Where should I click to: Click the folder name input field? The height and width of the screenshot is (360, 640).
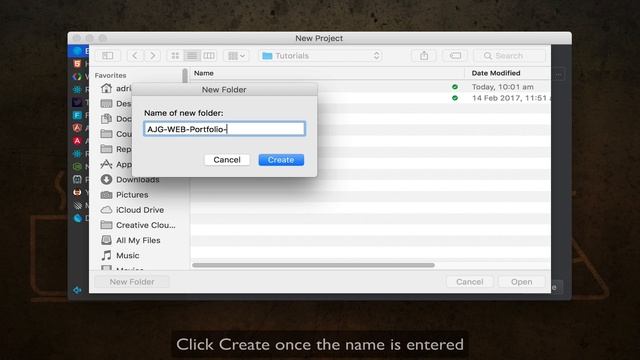click(224, 129)
